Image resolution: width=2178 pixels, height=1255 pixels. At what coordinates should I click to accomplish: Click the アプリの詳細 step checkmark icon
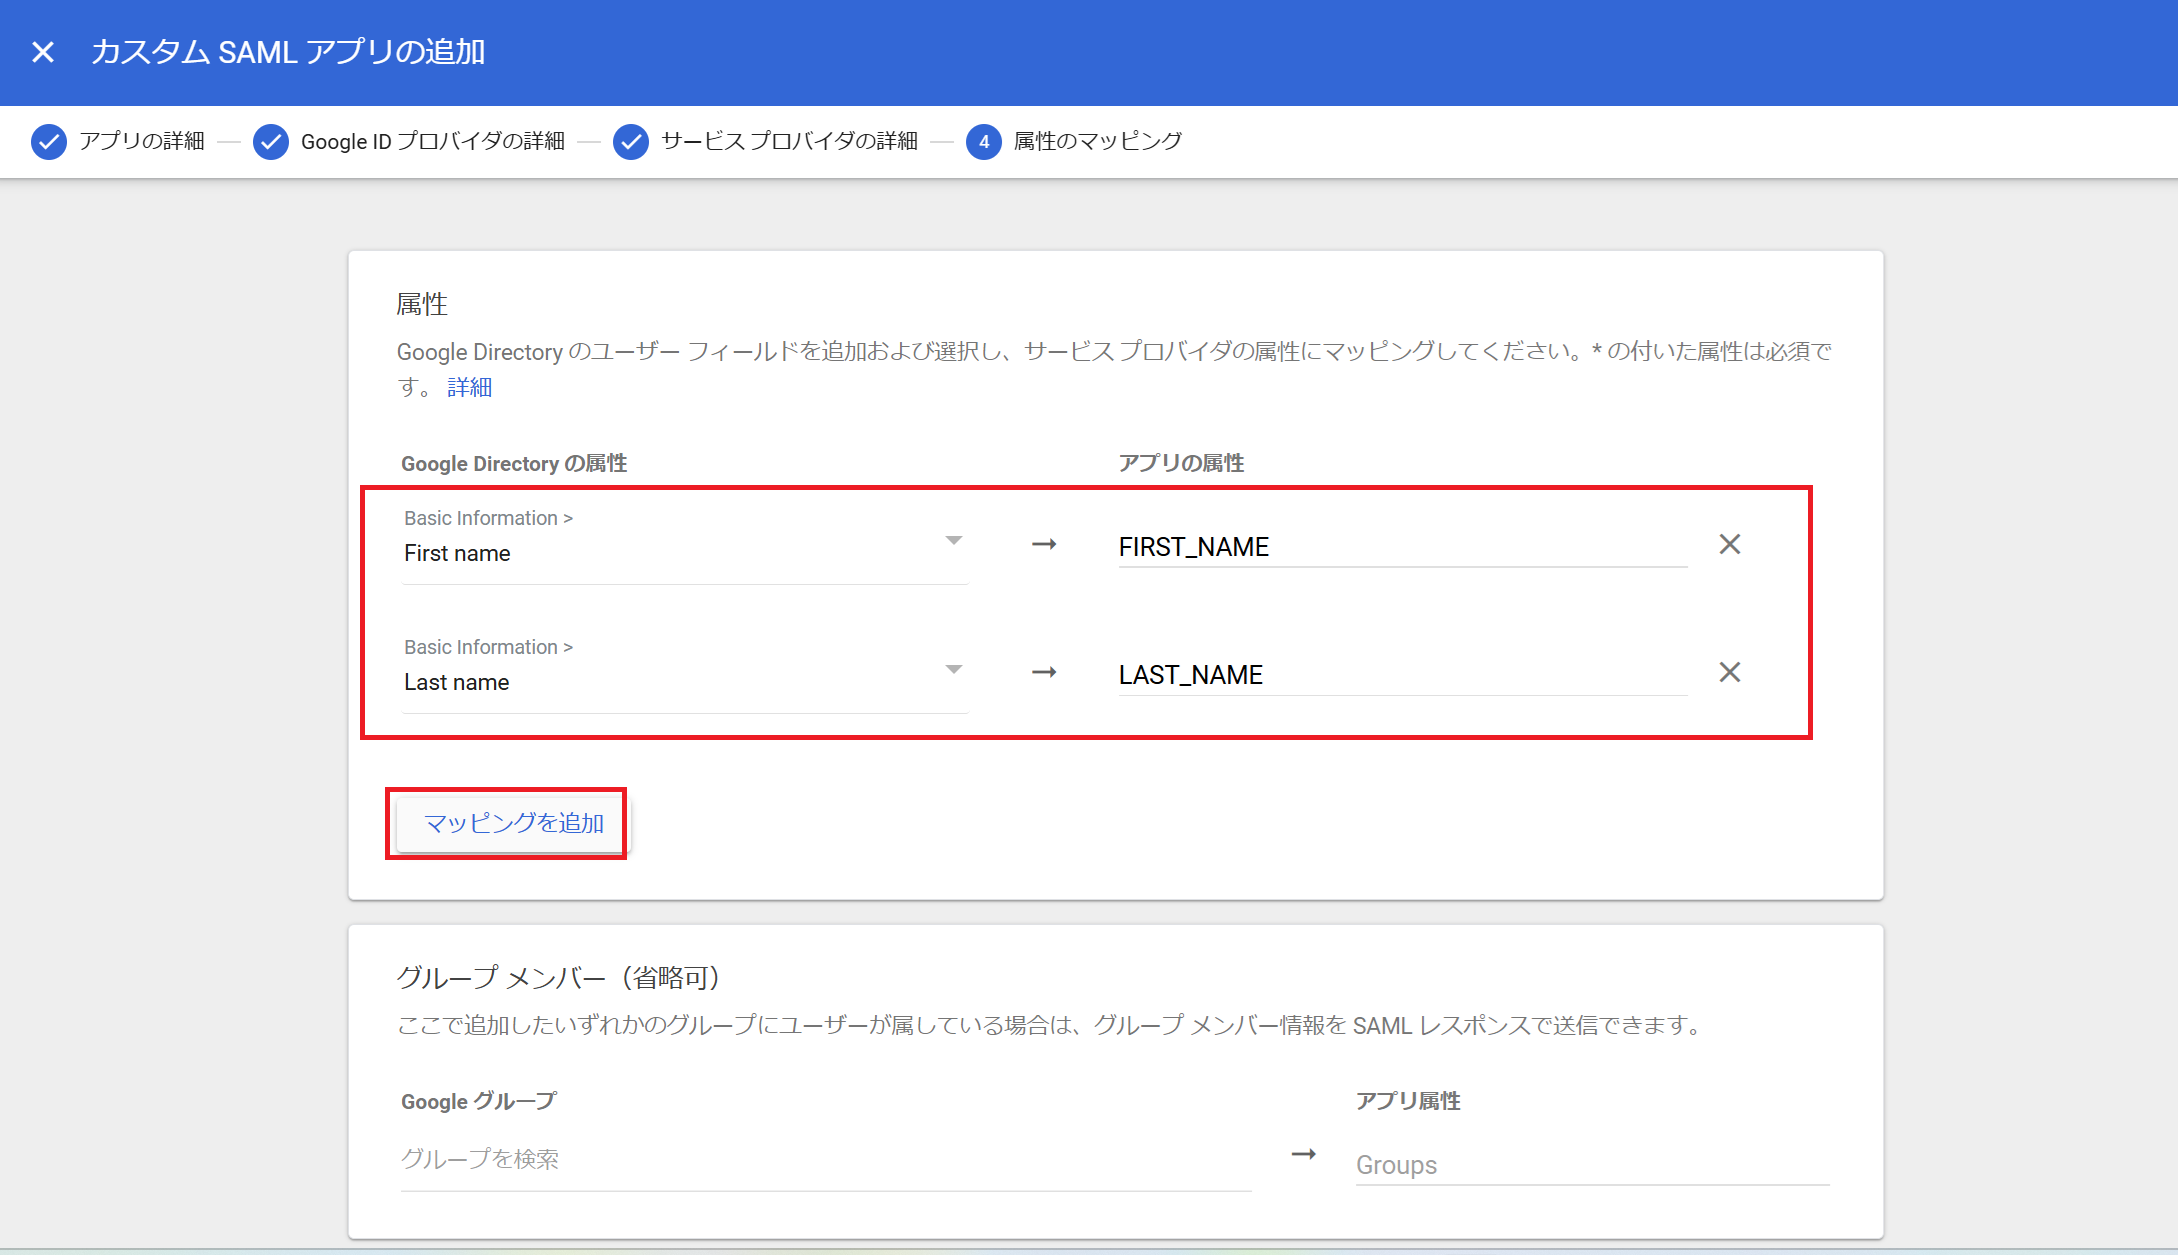[49, 142]
